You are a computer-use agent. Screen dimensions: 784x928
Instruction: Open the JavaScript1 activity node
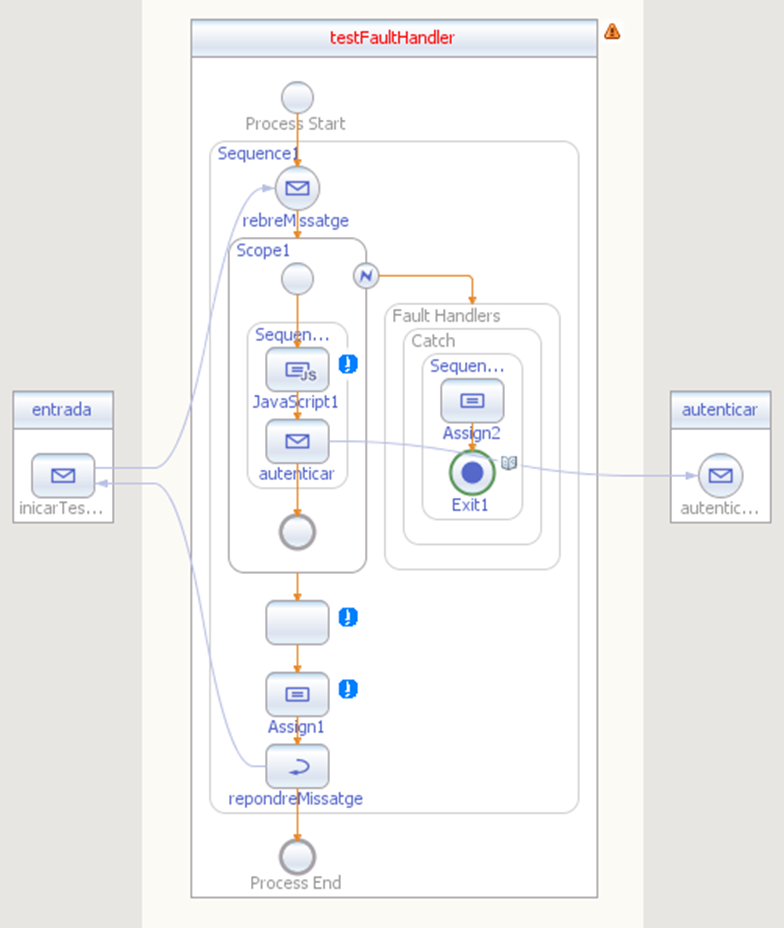[x=297, y=370]
